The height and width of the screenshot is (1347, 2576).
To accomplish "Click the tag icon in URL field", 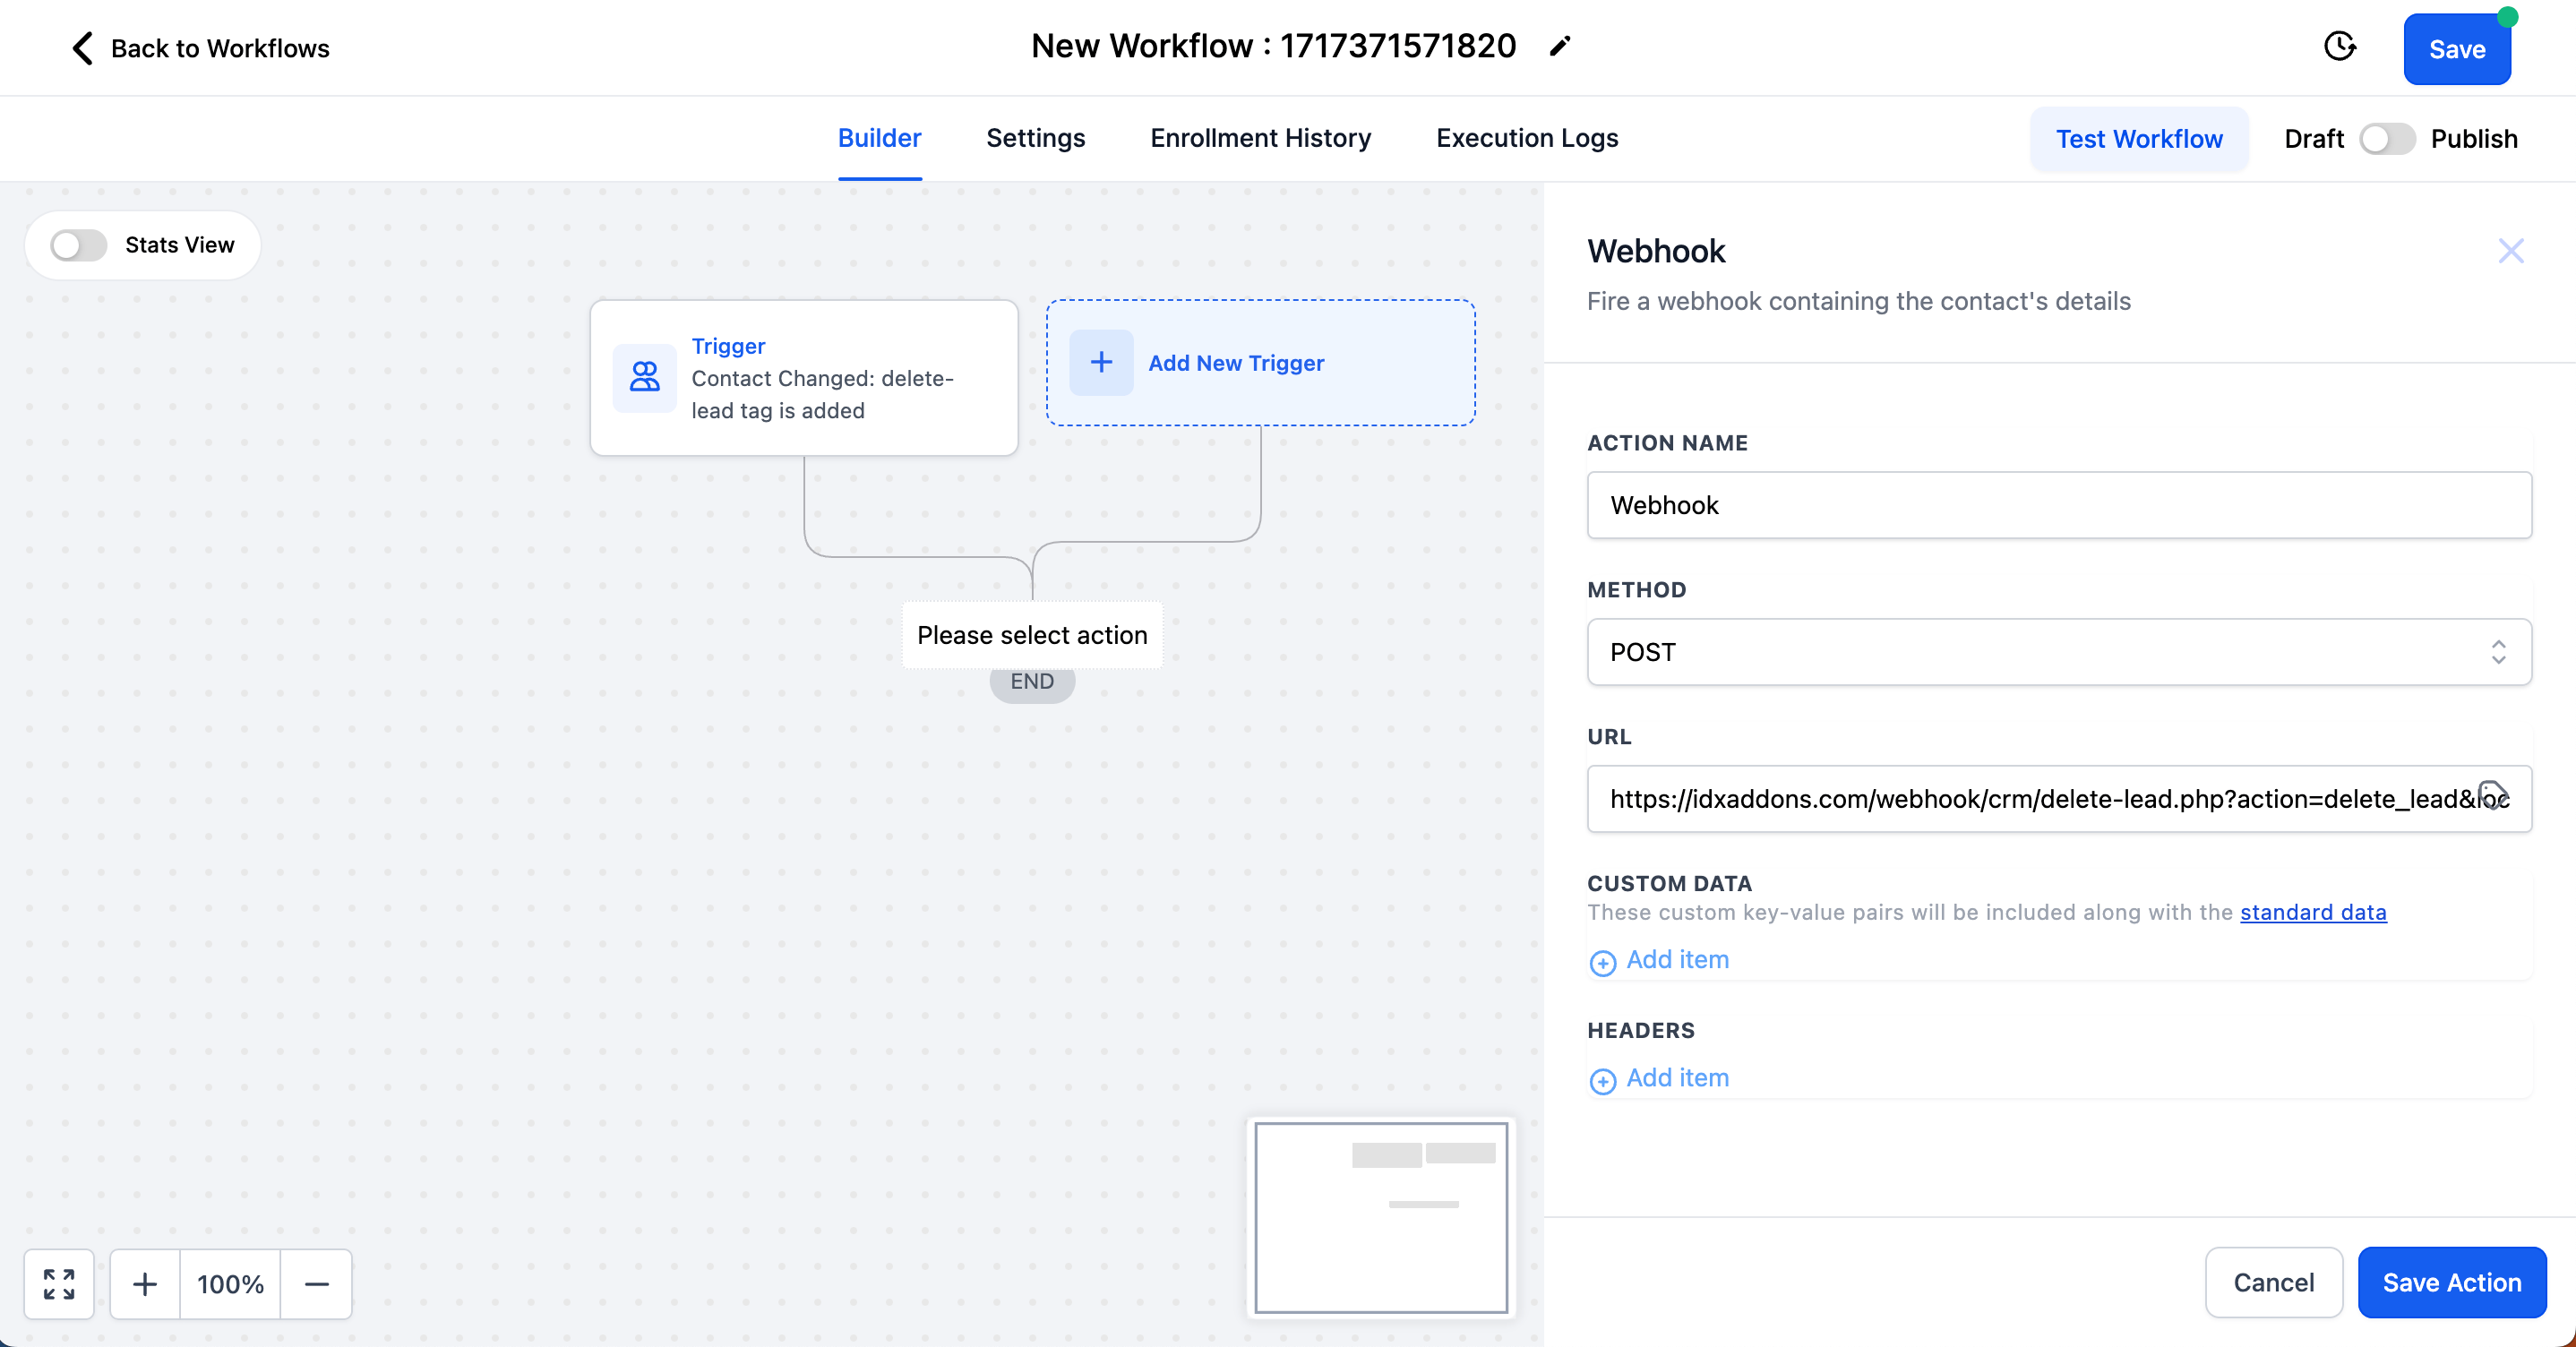I will (2492, 796).
